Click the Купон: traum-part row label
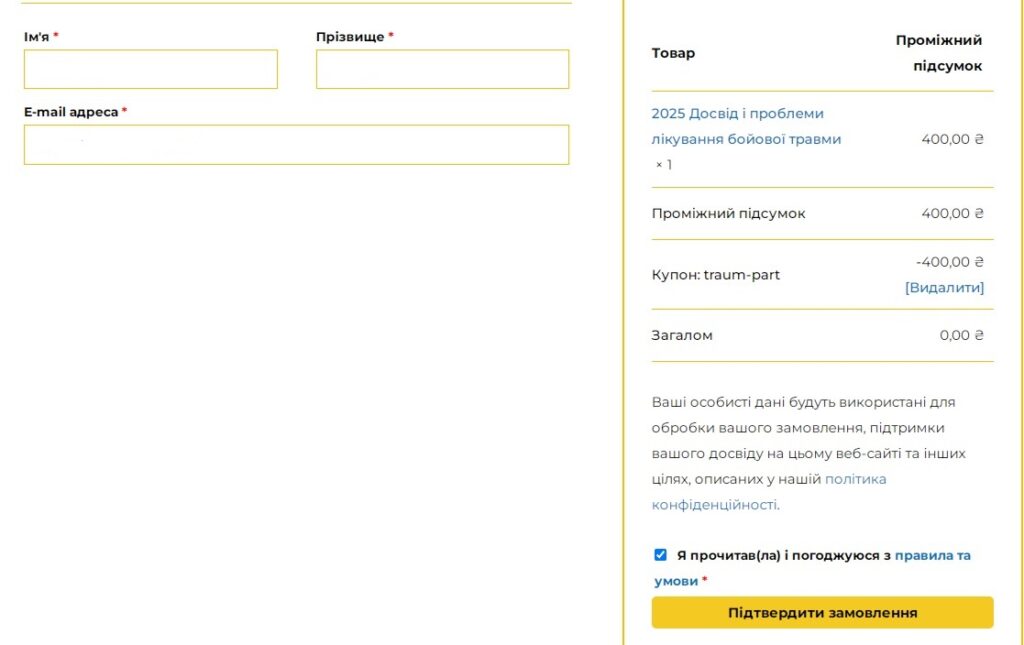The image size is (1024, 645). tap(715, 274)
